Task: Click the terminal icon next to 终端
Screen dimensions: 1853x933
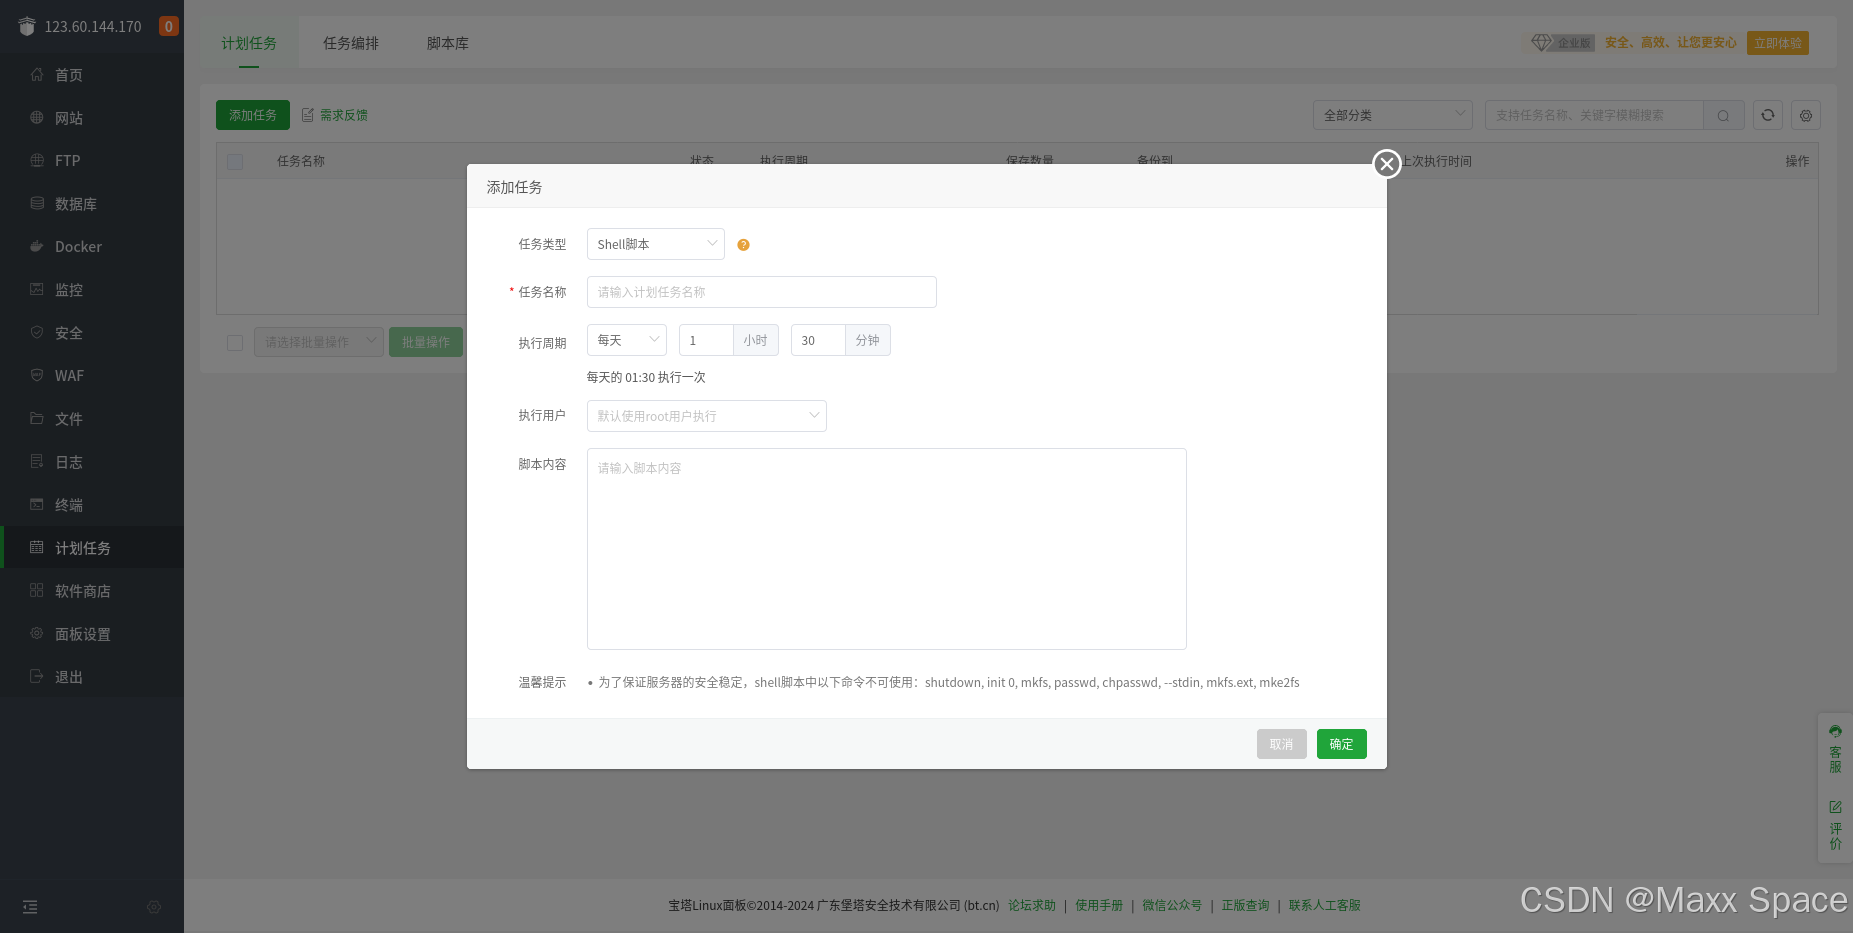Action: pos(37,504)
